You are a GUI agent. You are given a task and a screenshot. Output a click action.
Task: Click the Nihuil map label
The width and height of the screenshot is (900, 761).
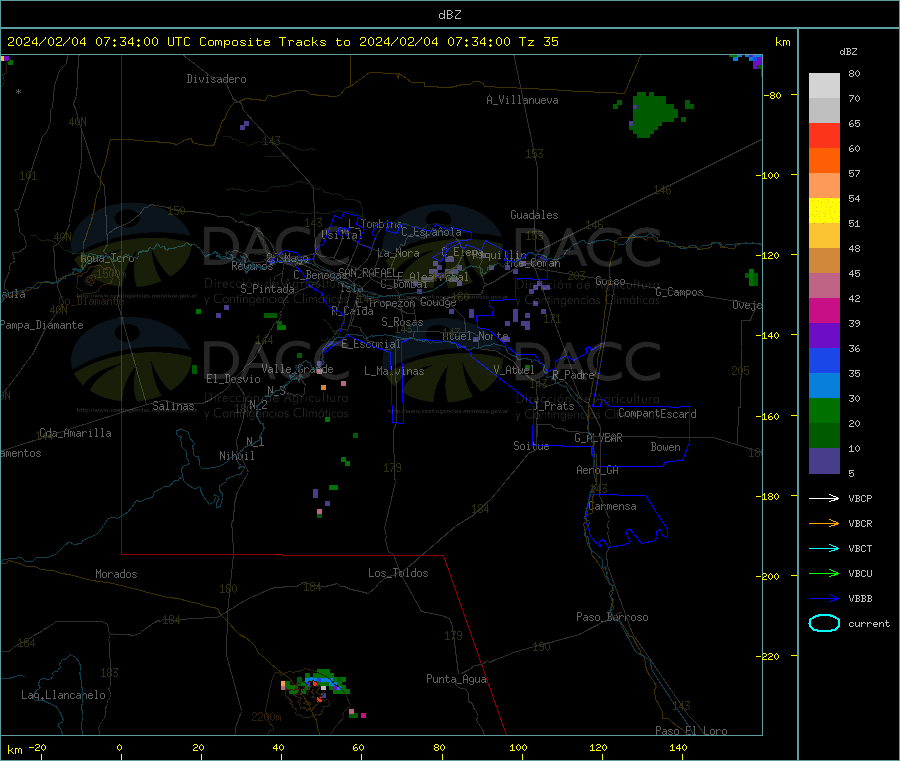236,456
